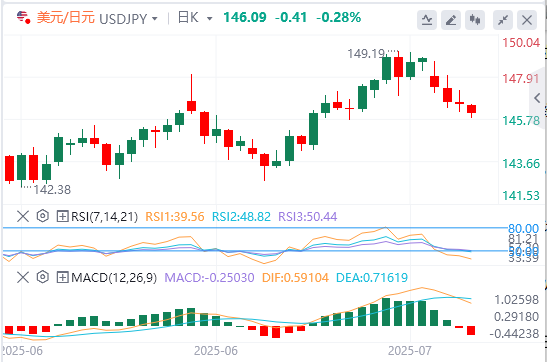Click the USD/JPY flag icon
This screenshot has height=362, width=547.
pyautogui.click(x=24, y=17)
